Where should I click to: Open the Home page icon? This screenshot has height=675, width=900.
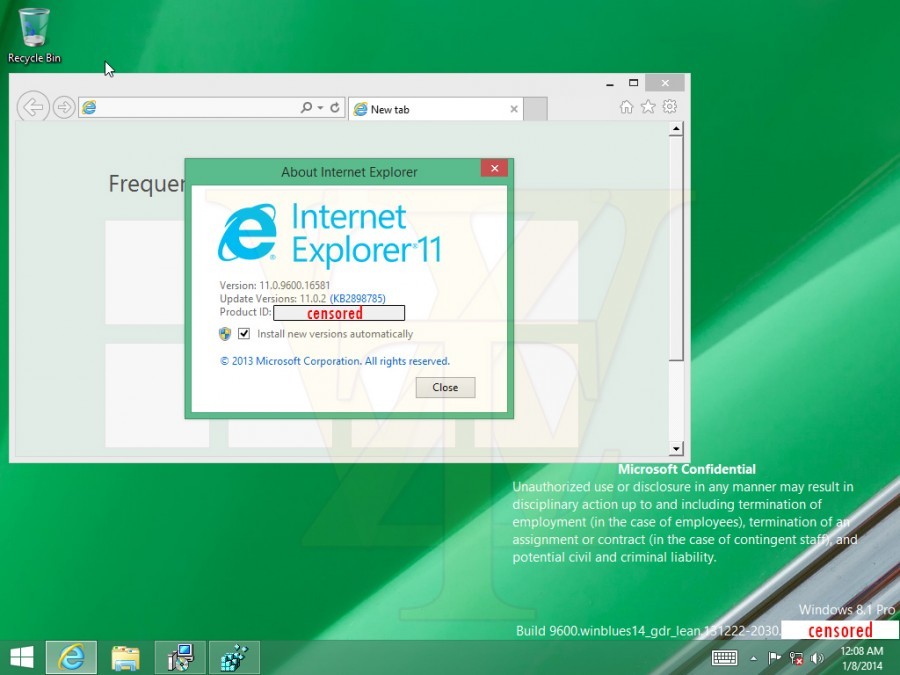coord(626,107)
